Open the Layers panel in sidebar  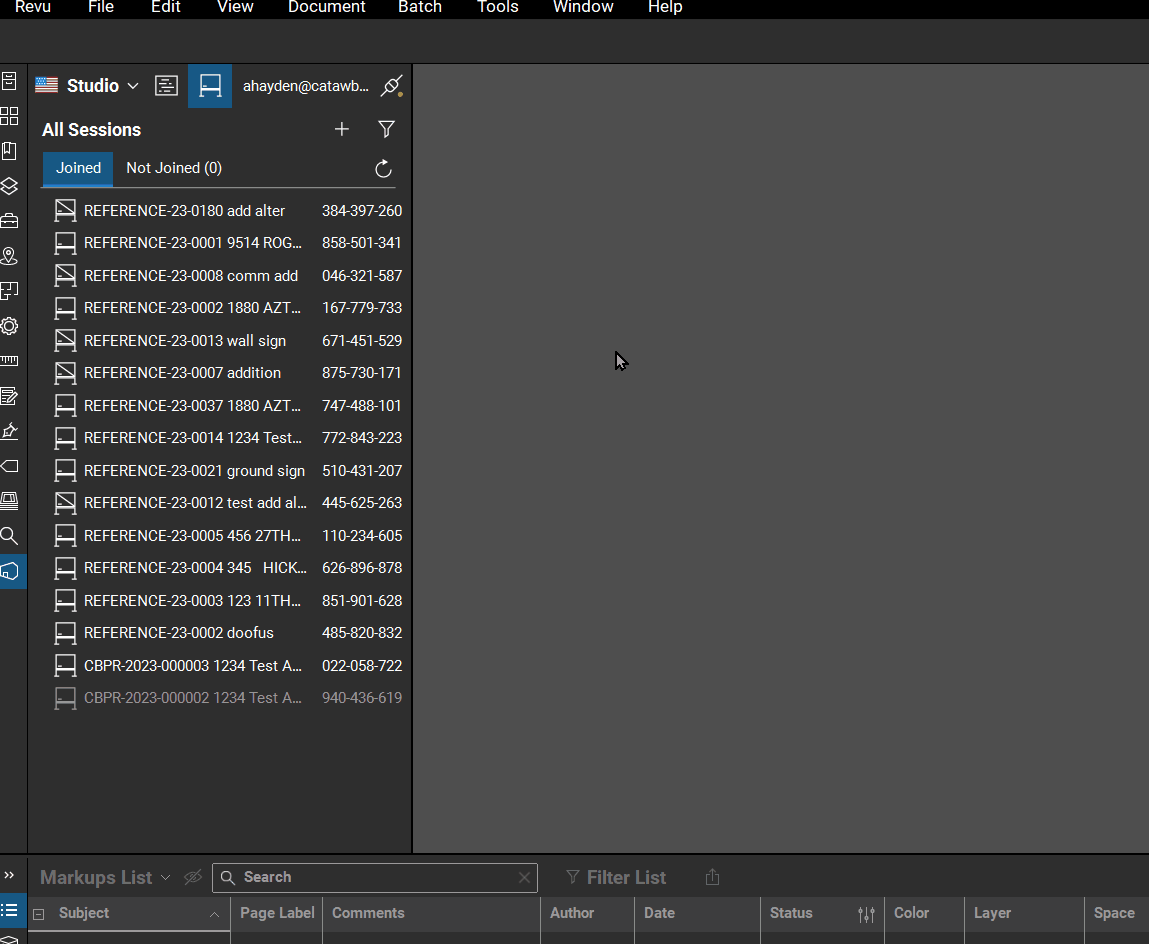(x=9, y=186)
